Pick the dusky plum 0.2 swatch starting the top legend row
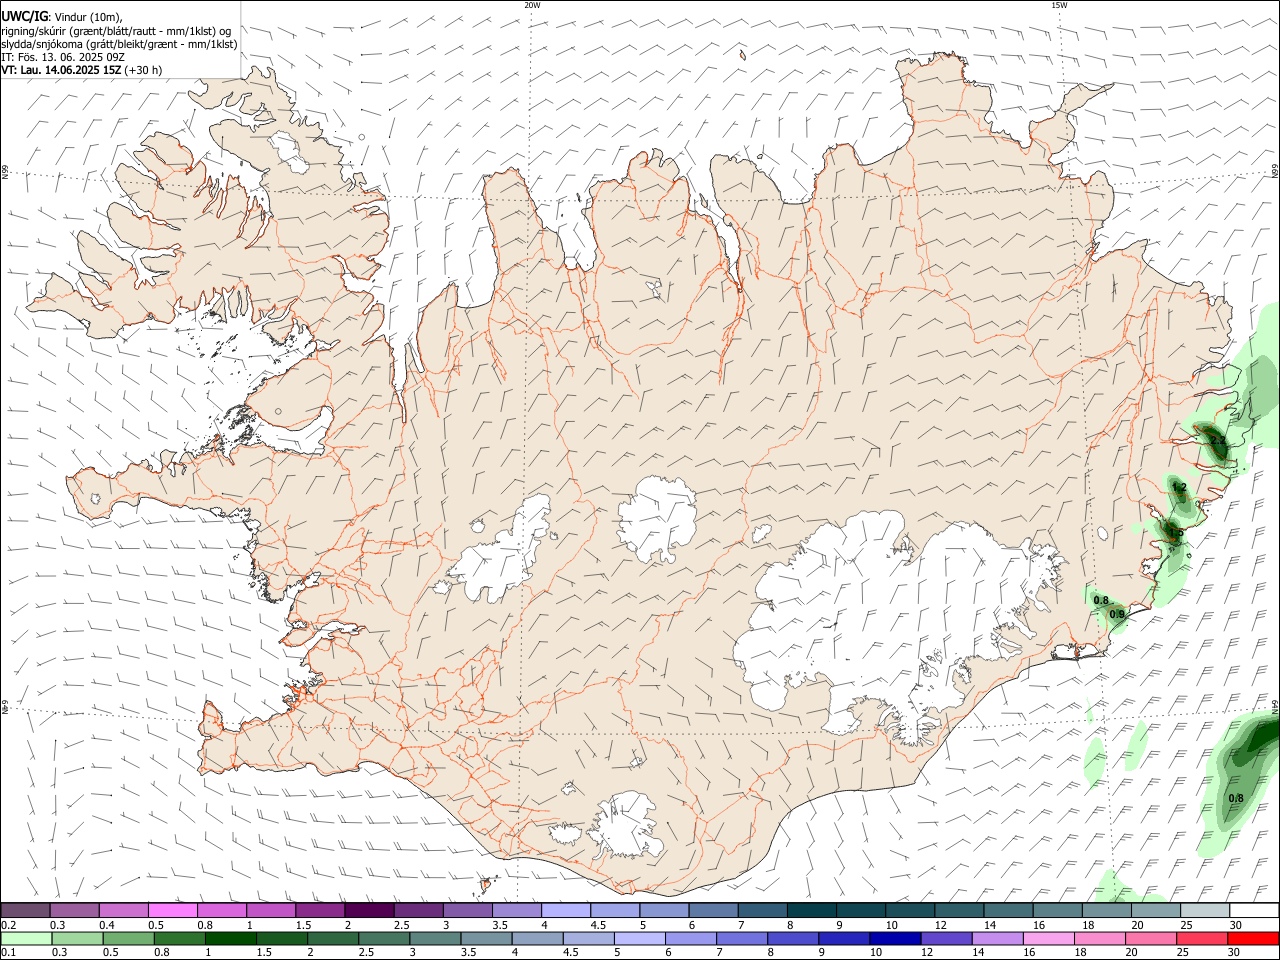The width and height of the screenshot is (1280, 960). point(26,910)
